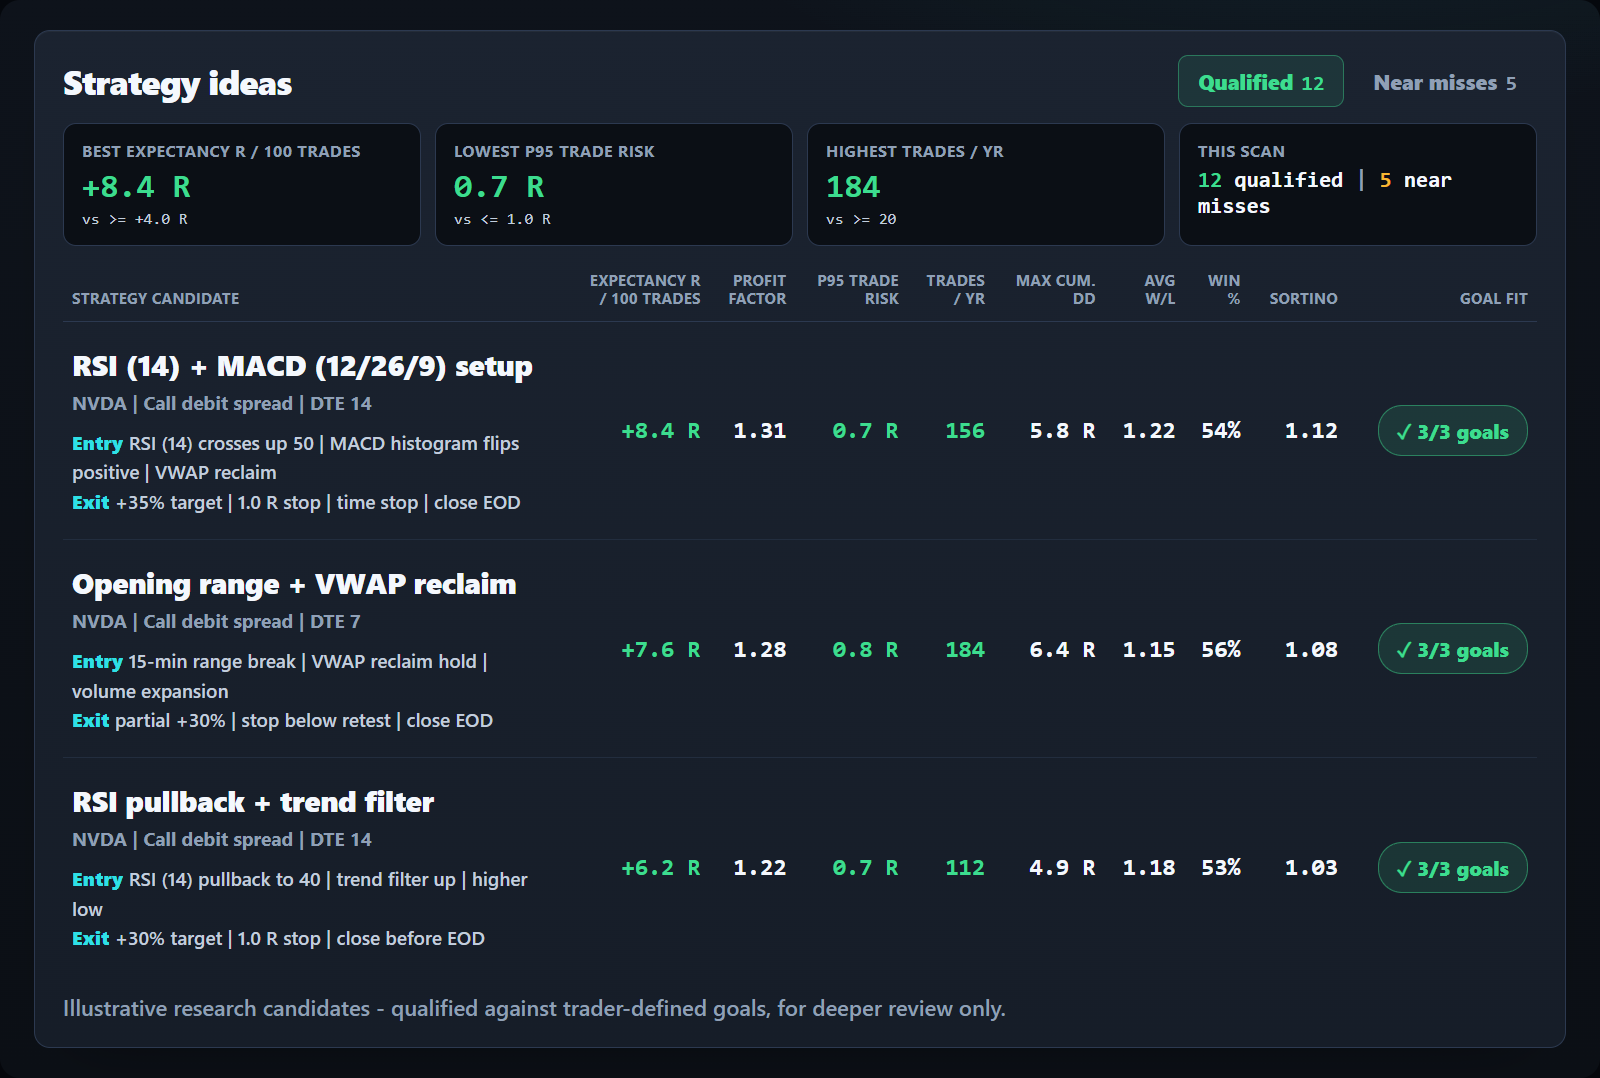Sort by Profit Factor column header
Screen dimensions: 1600x1078
pyautogui.click(x=757, y=289)
